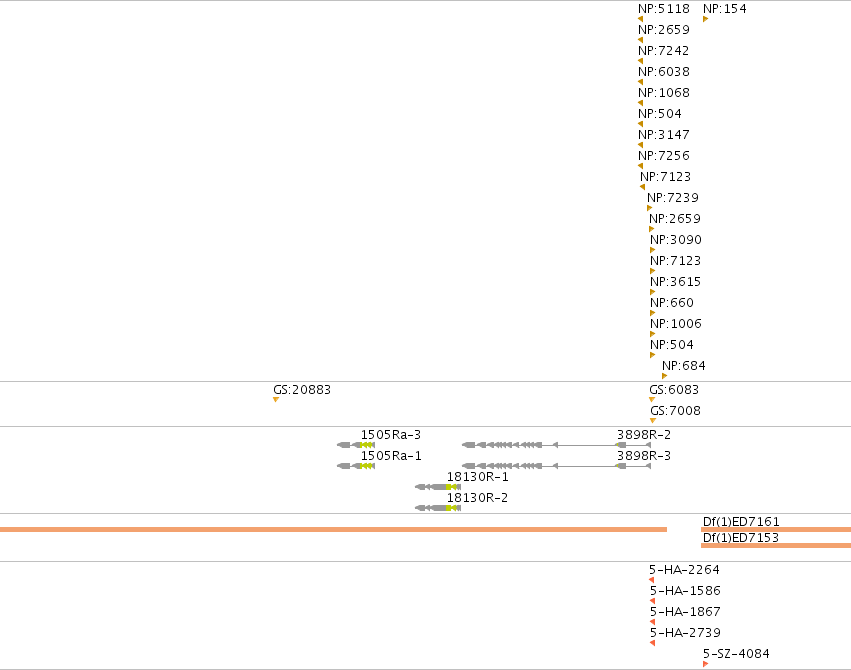
Task: Click the 5-HA-2739 label
Action: (x=685, y=633)
